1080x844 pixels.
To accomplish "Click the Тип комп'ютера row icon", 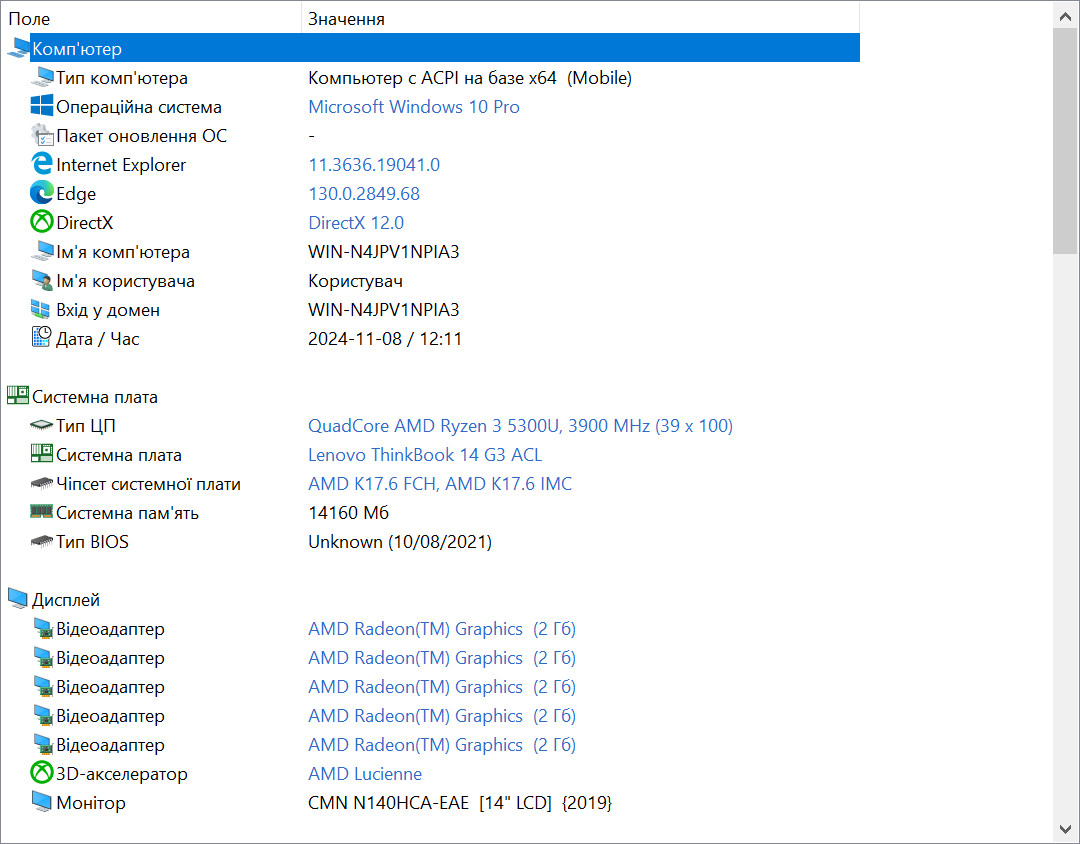I will coord(42,77).
